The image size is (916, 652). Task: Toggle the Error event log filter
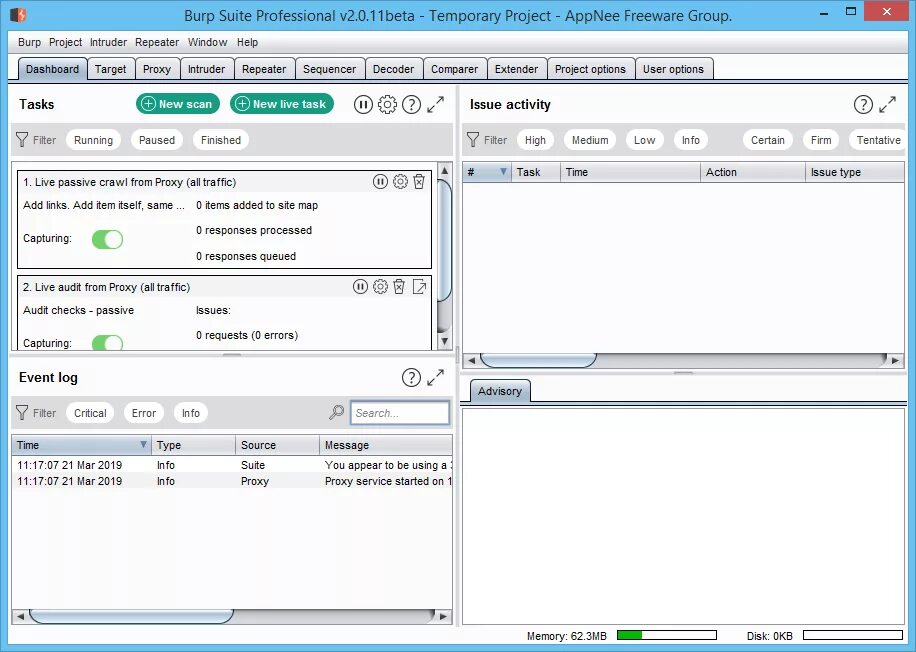point(144,413)
